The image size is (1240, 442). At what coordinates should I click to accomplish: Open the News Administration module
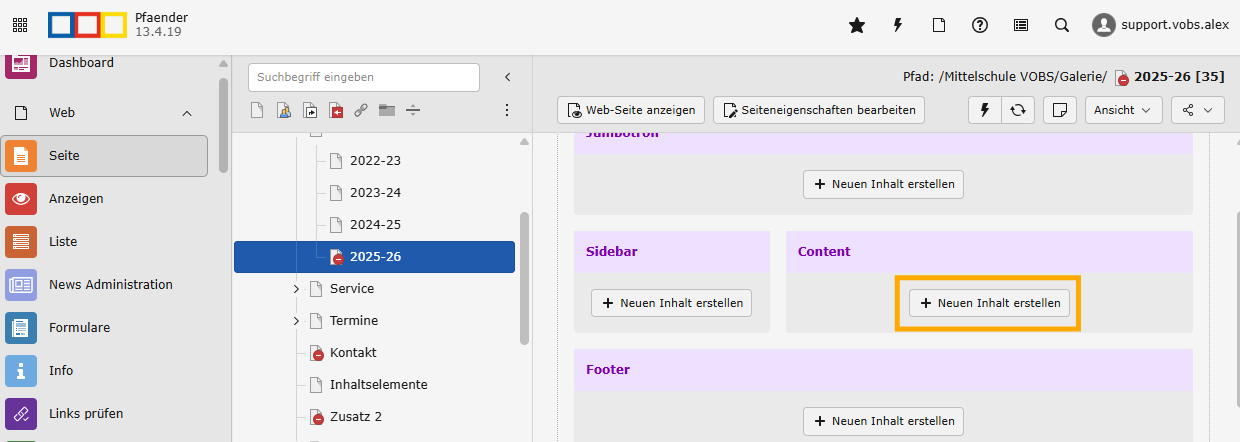pos(110,285)
